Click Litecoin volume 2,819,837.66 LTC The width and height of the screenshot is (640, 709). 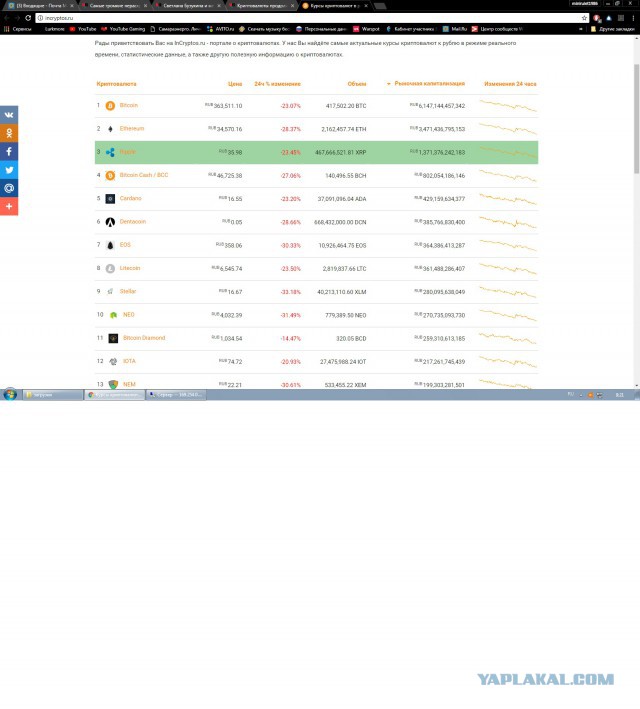point(344,269)
